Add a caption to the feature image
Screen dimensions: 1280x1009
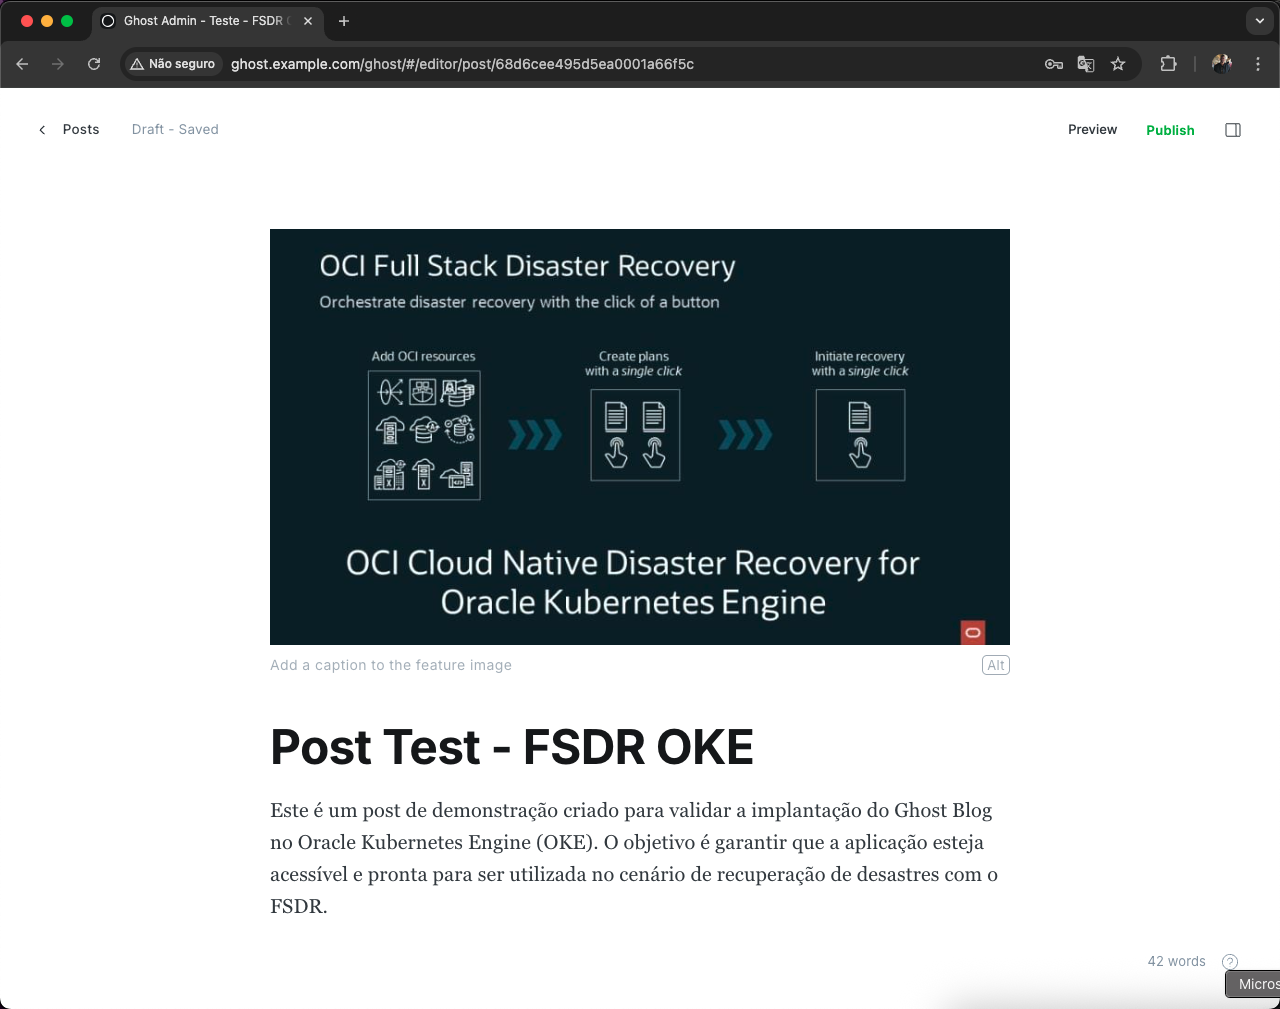(391, 665)
